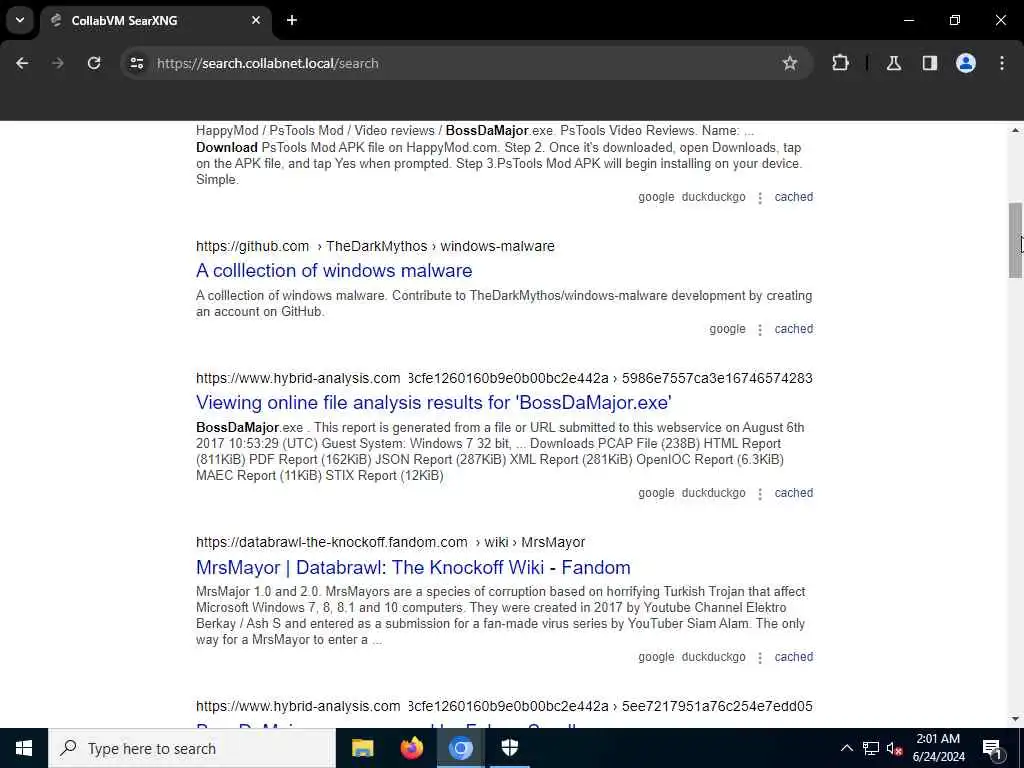Go back to previous page
This screenshot has height=768, width=1024.
(22, 63)
